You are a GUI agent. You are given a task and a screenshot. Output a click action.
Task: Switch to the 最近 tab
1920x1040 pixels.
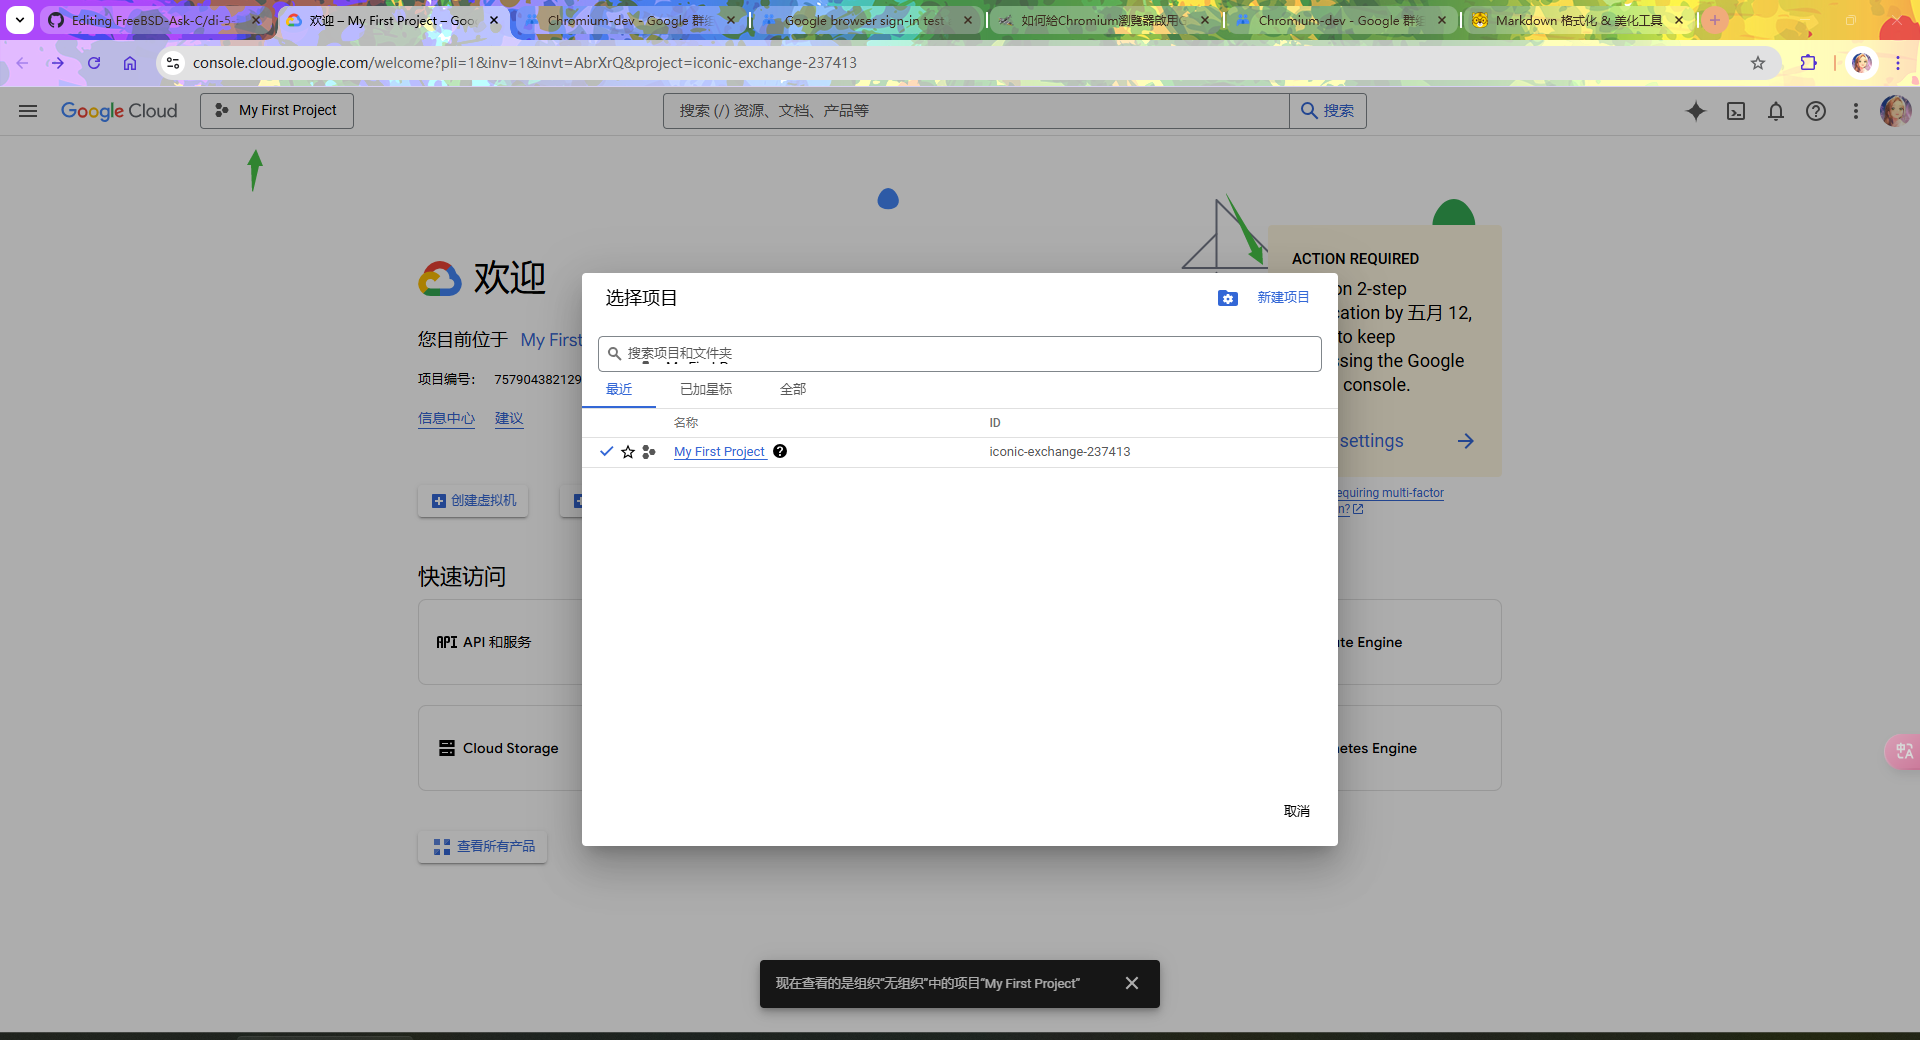619,389
